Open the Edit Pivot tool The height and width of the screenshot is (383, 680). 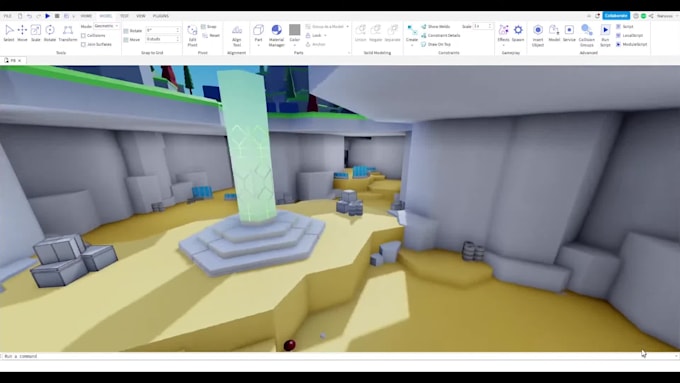coord(192,35)
